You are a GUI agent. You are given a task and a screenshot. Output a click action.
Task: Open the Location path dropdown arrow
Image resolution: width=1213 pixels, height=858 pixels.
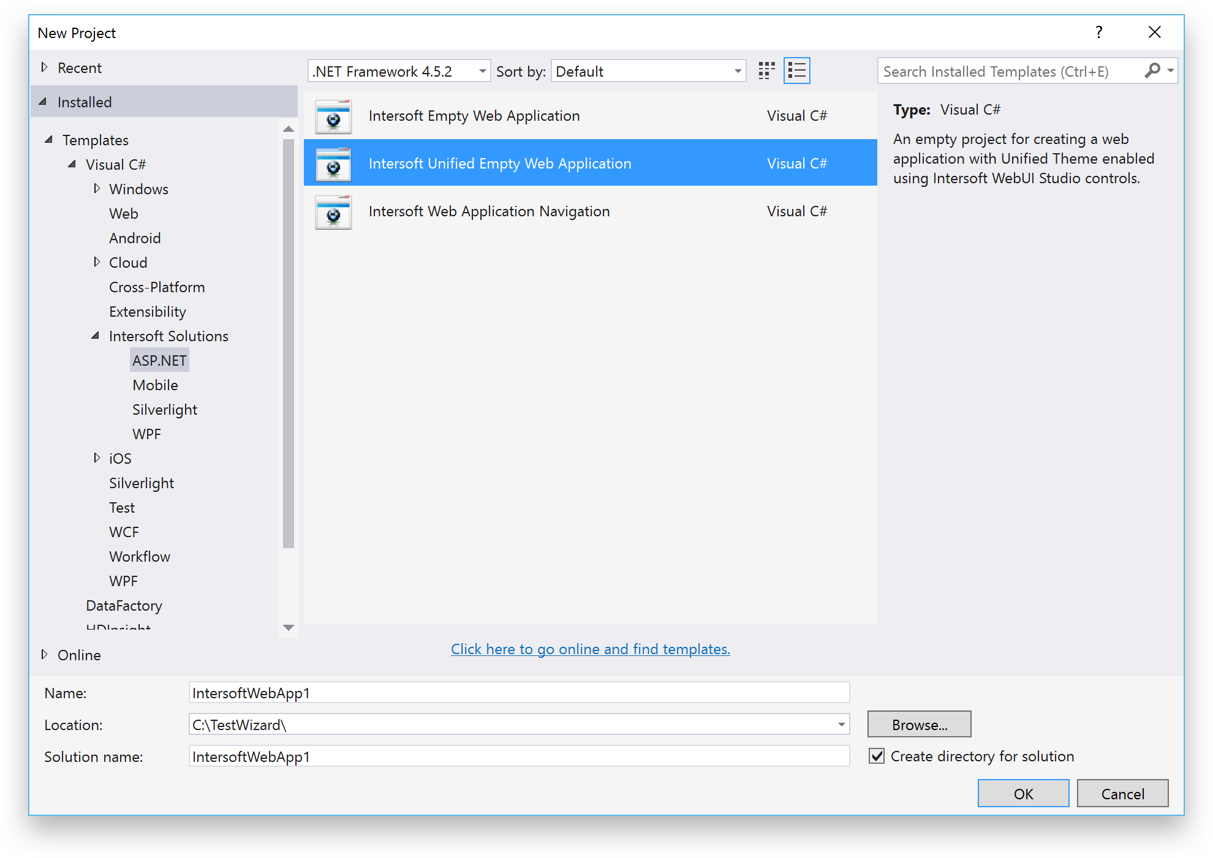coord(841,724)
